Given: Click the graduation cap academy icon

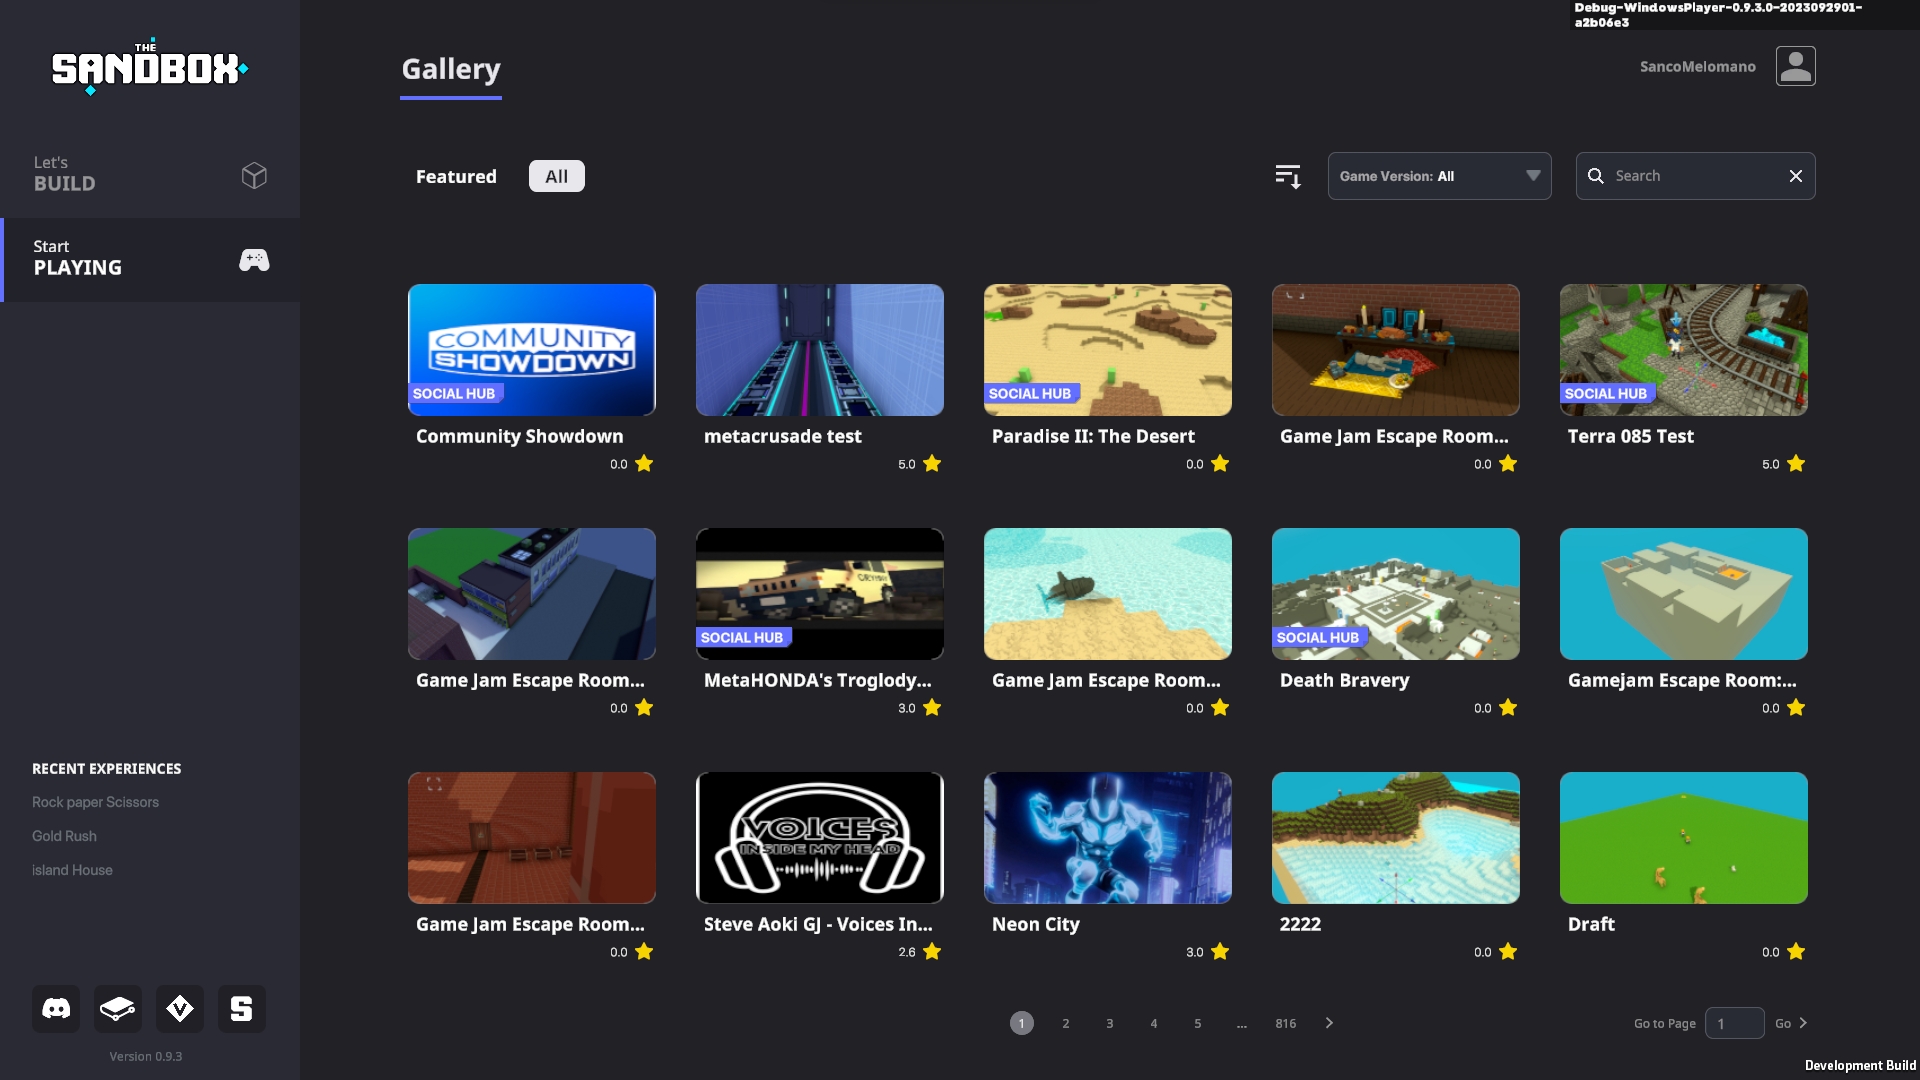Looking at the screenshot, I should click(x=118, y=1008).
